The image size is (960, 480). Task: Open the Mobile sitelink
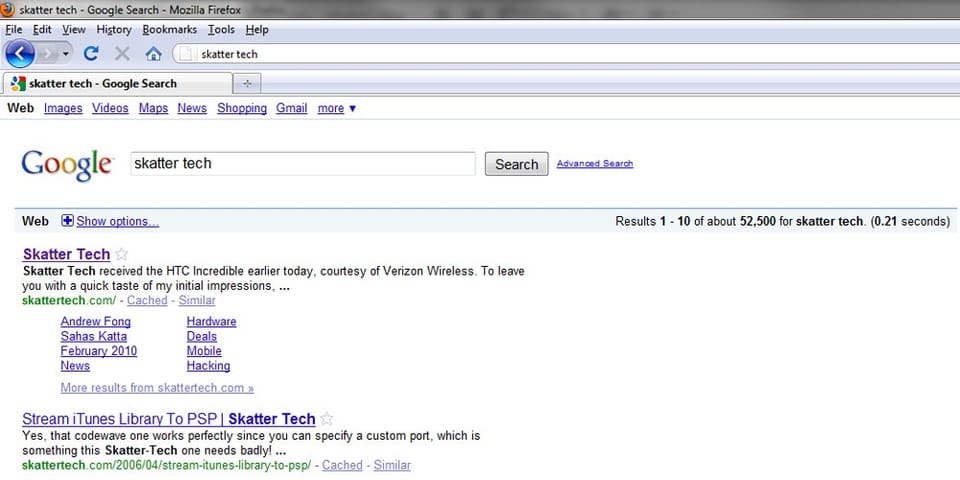pos(204,351)
